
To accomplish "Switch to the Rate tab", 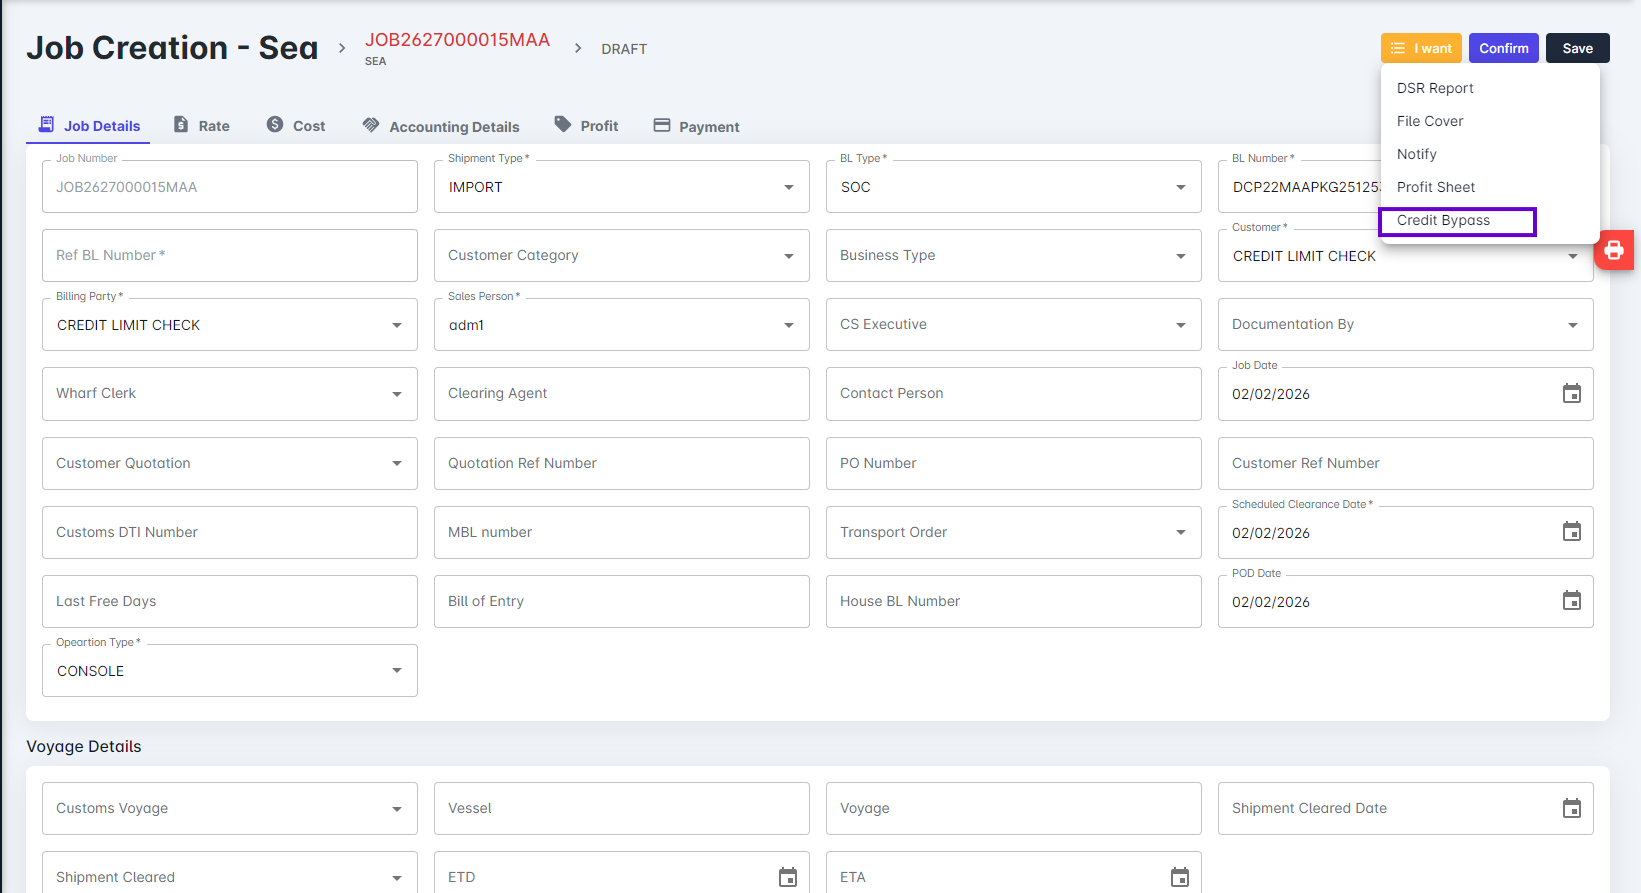I will 202,126.
